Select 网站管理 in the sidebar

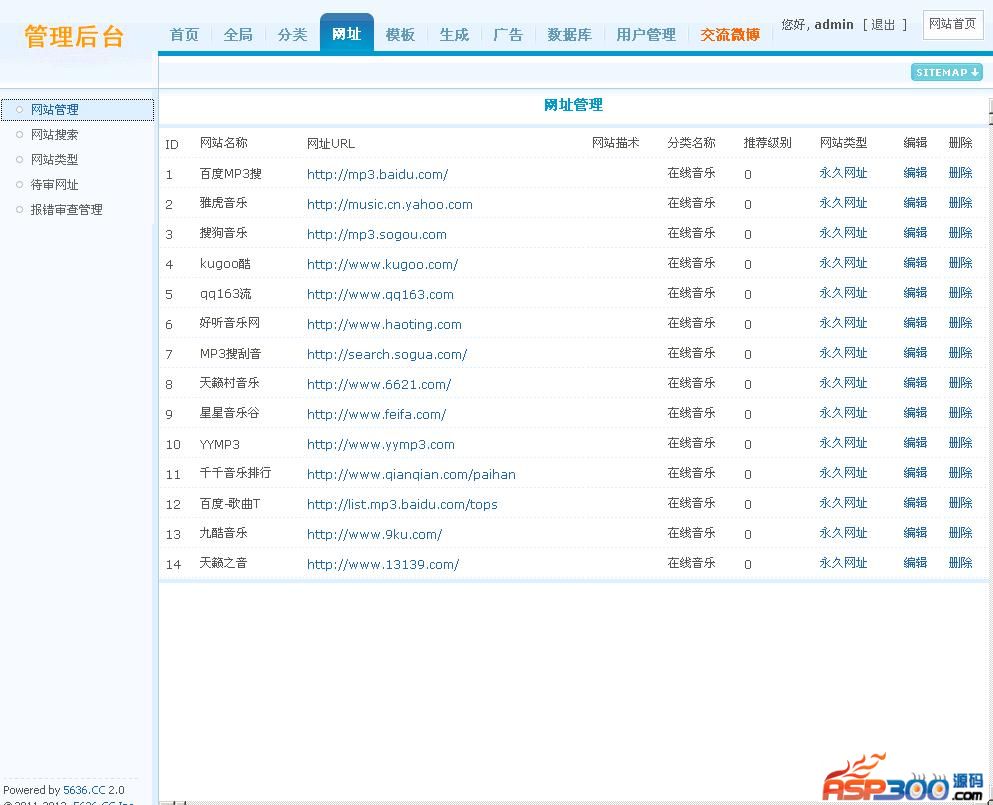[54, 110]
